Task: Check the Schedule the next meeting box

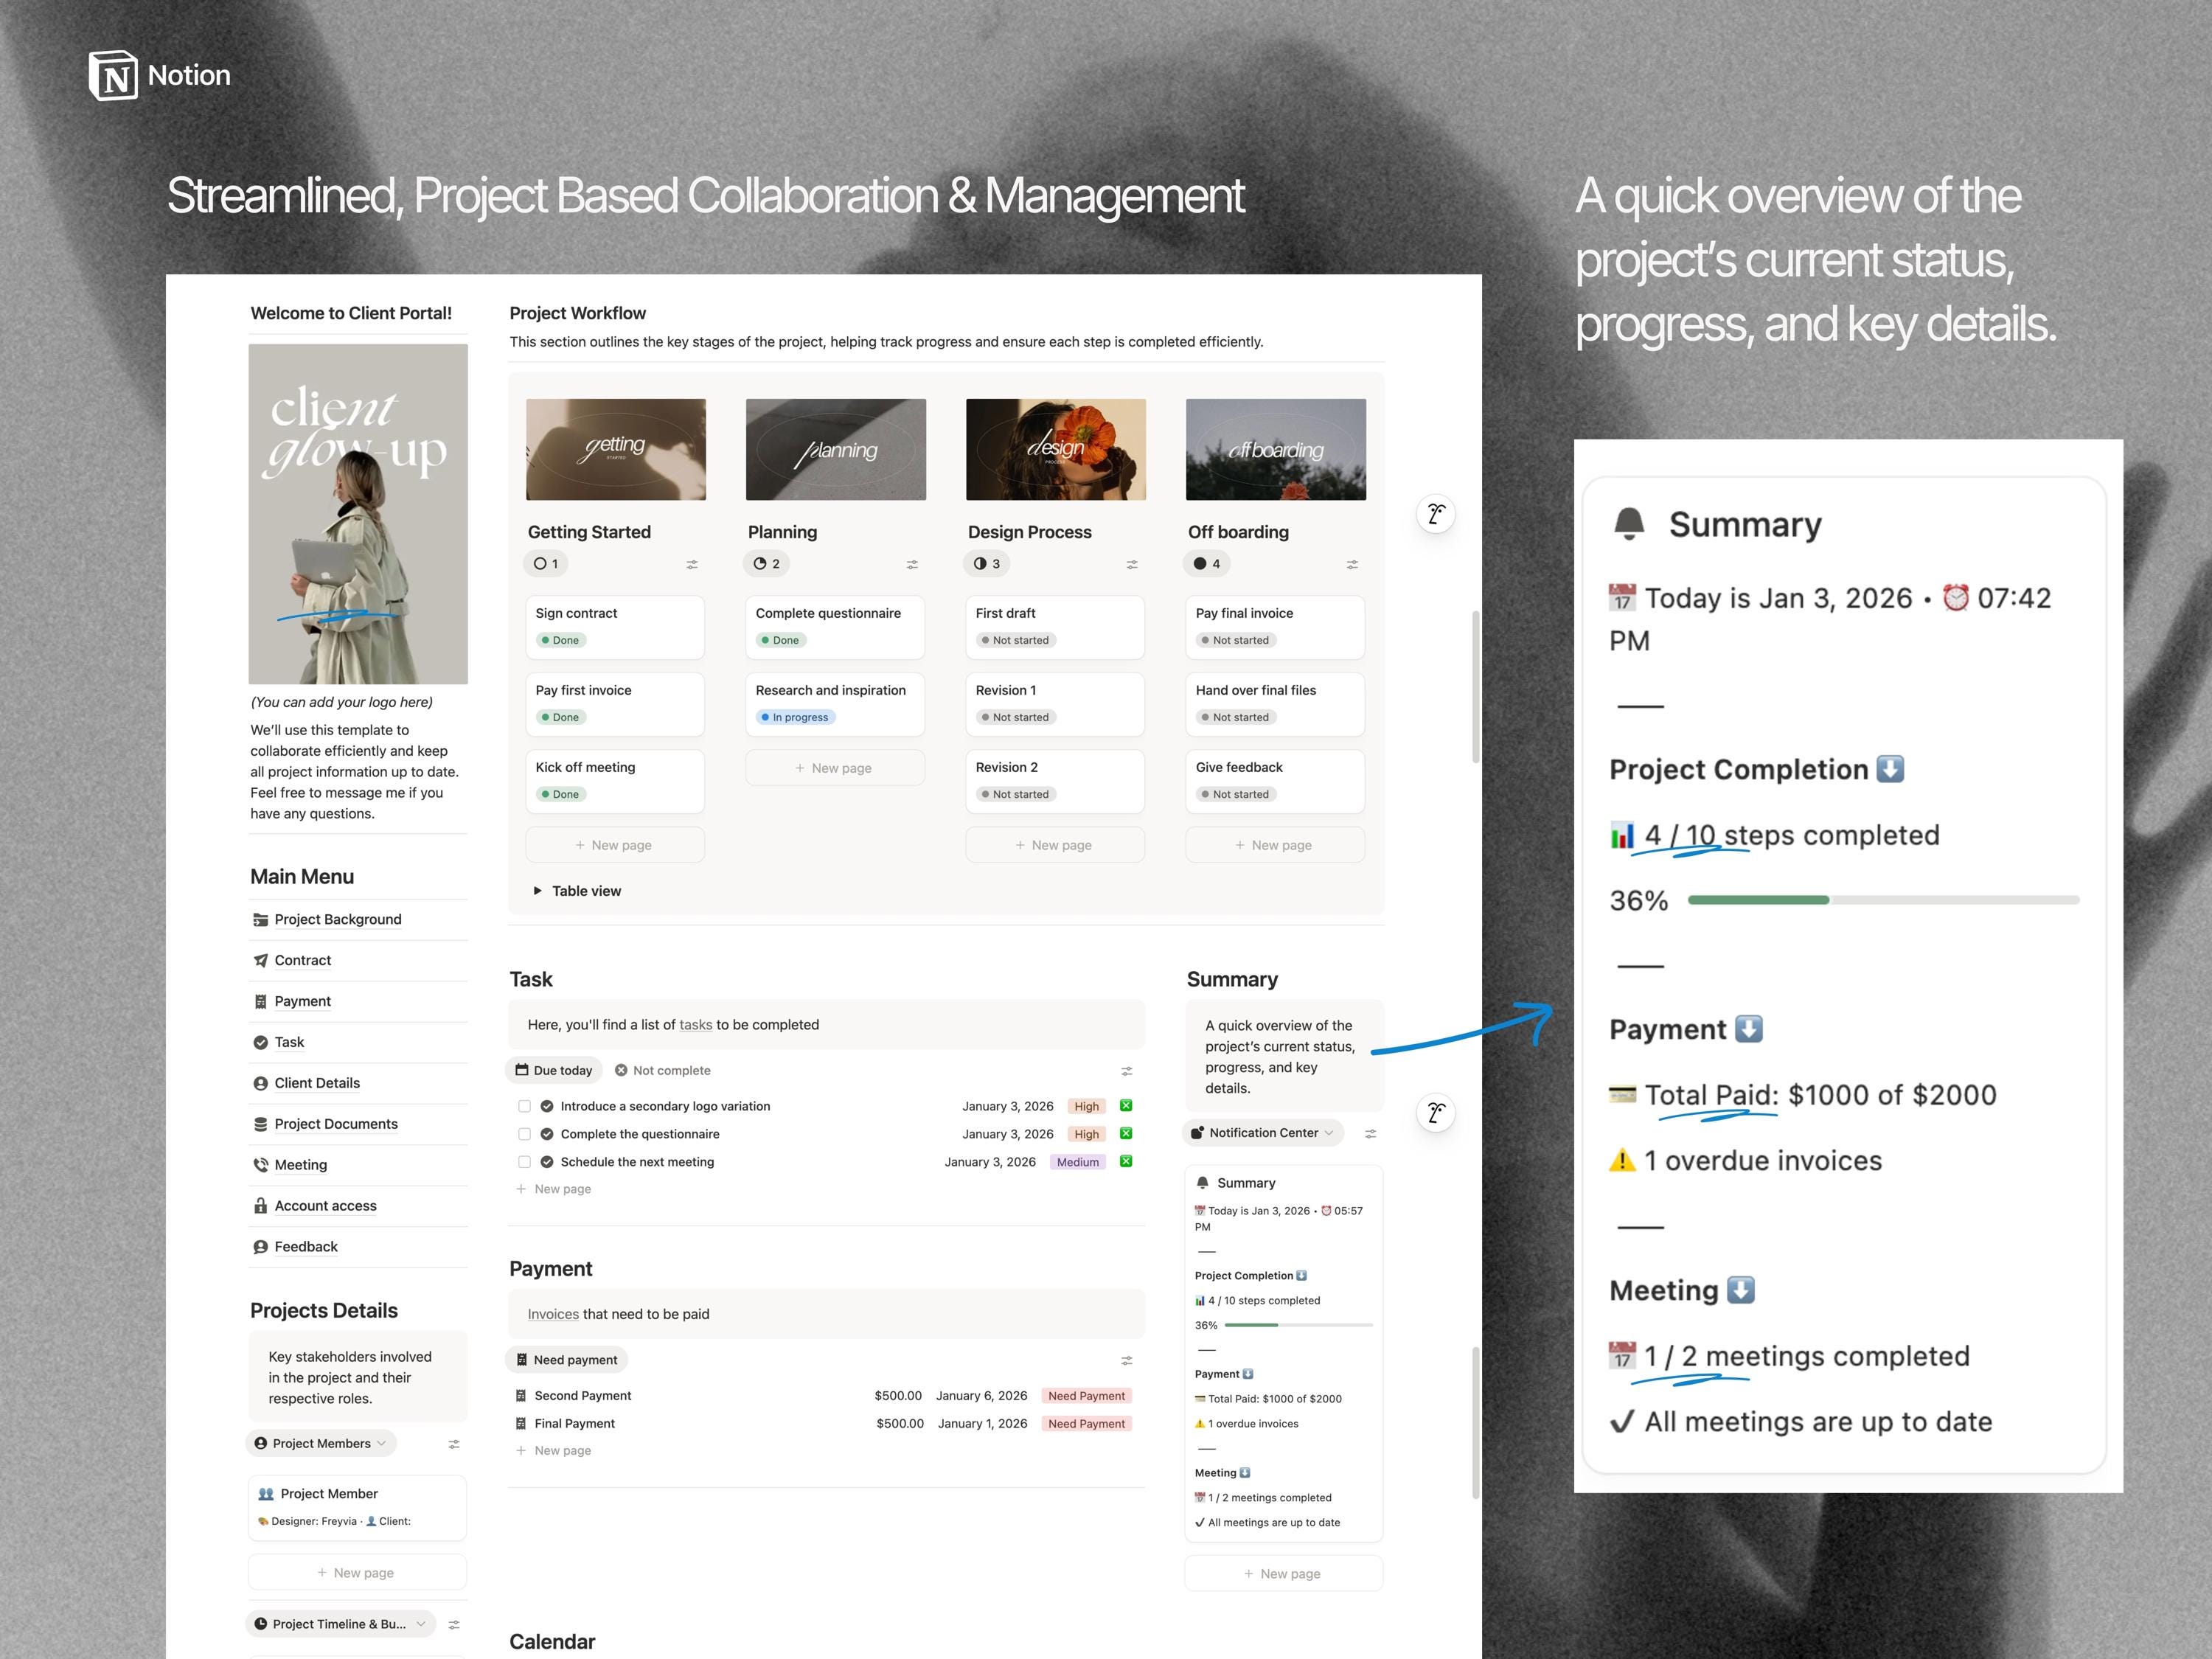Action: coord(524,1162)
